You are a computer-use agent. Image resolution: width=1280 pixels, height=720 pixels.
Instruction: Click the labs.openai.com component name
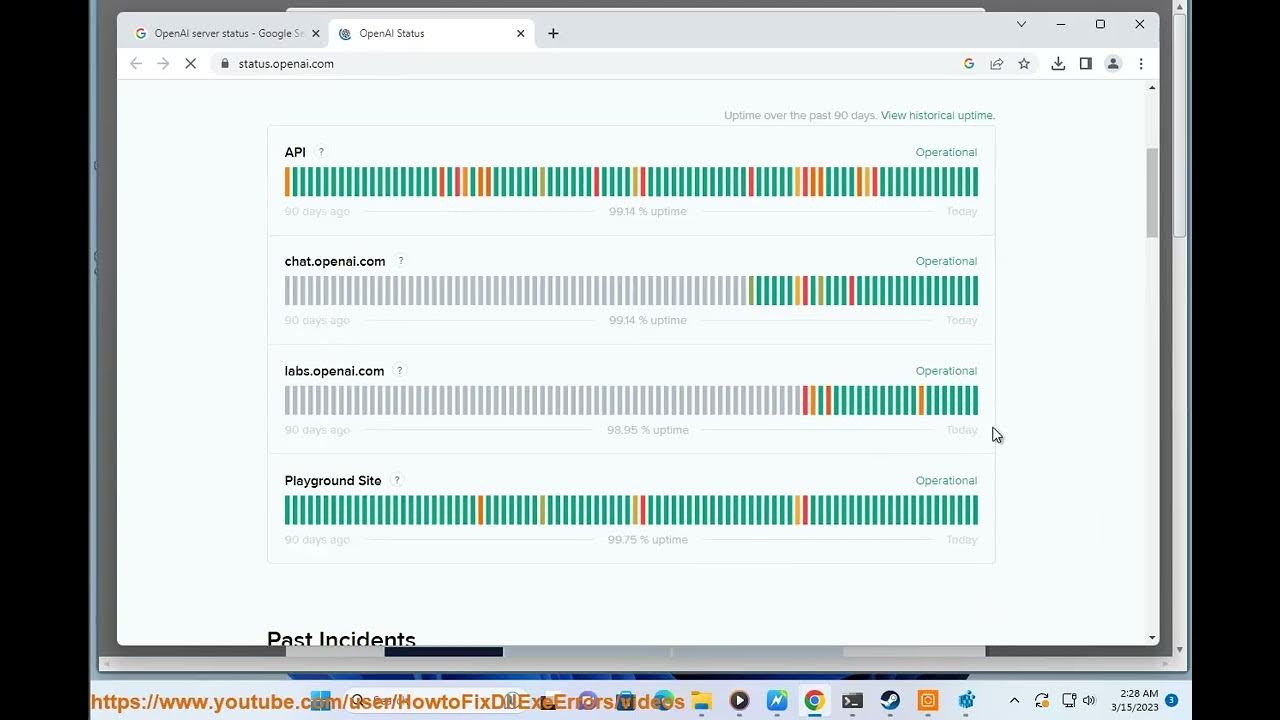point(334,371)
